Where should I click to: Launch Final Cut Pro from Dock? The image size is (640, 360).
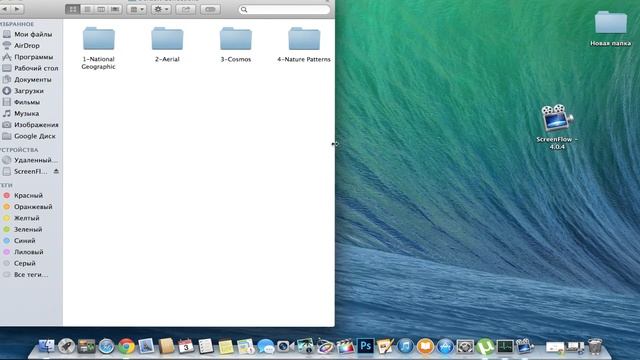345,347
